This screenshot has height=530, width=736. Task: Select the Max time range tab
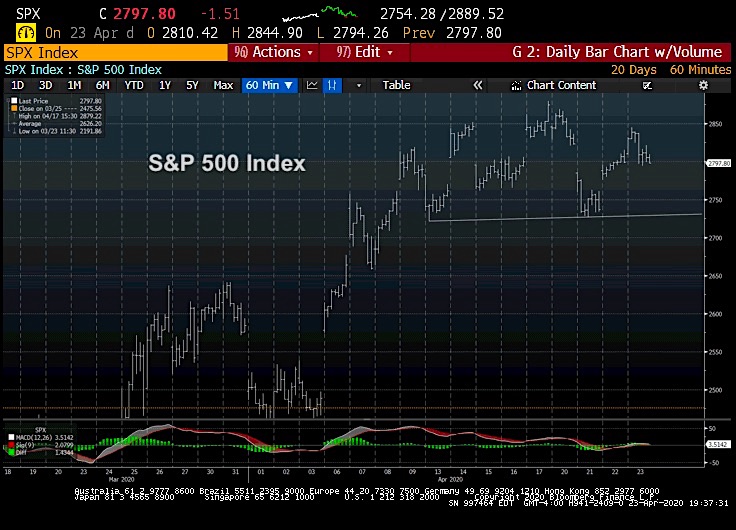[x=223, y=85]
